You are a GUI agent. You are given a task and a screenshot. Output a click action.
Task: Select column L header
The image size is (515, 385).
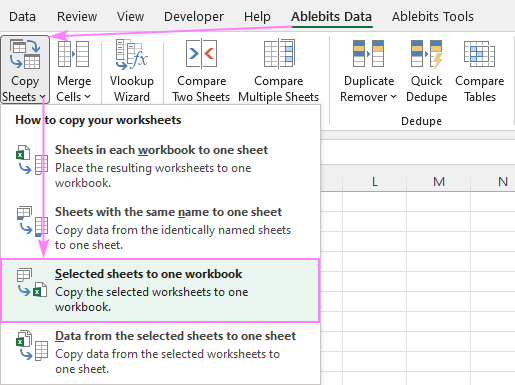(375, 182)
